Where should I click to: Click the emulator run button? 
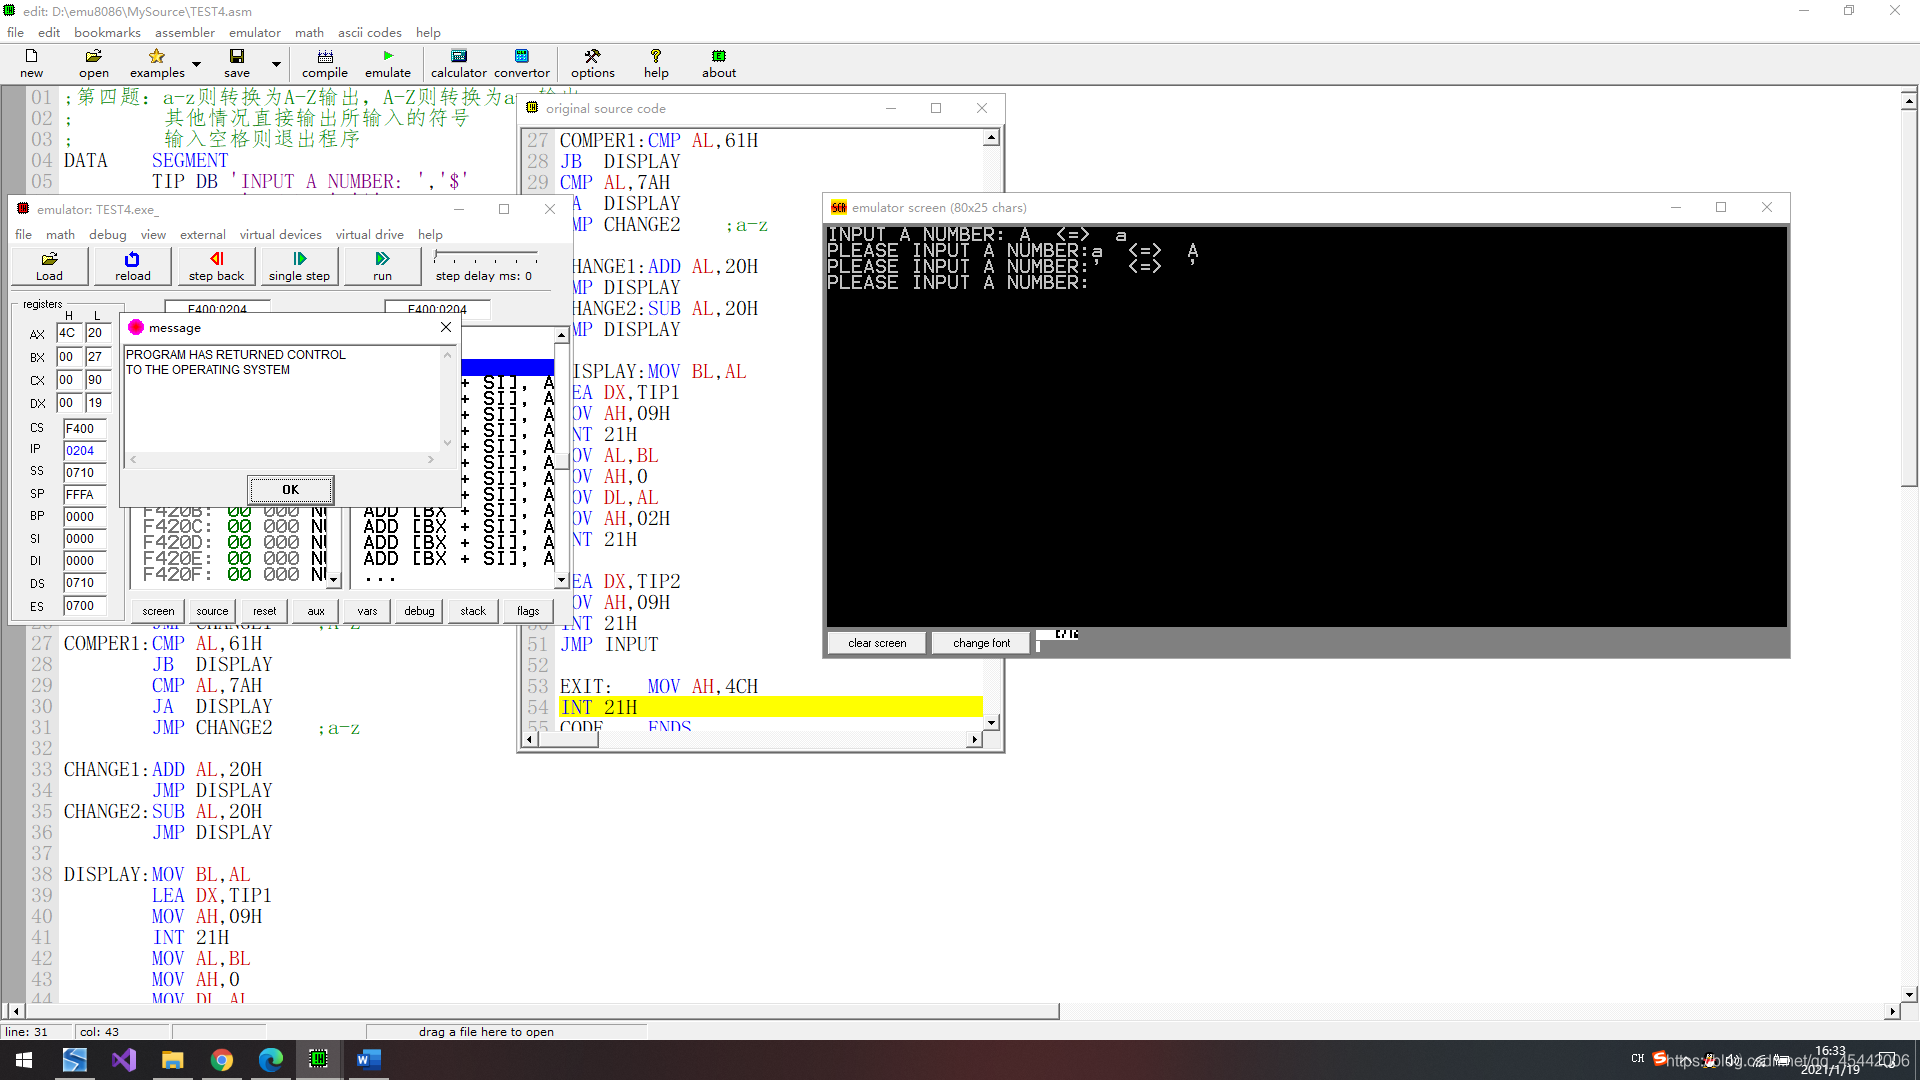pyautogui.click(x=382, y=265)
